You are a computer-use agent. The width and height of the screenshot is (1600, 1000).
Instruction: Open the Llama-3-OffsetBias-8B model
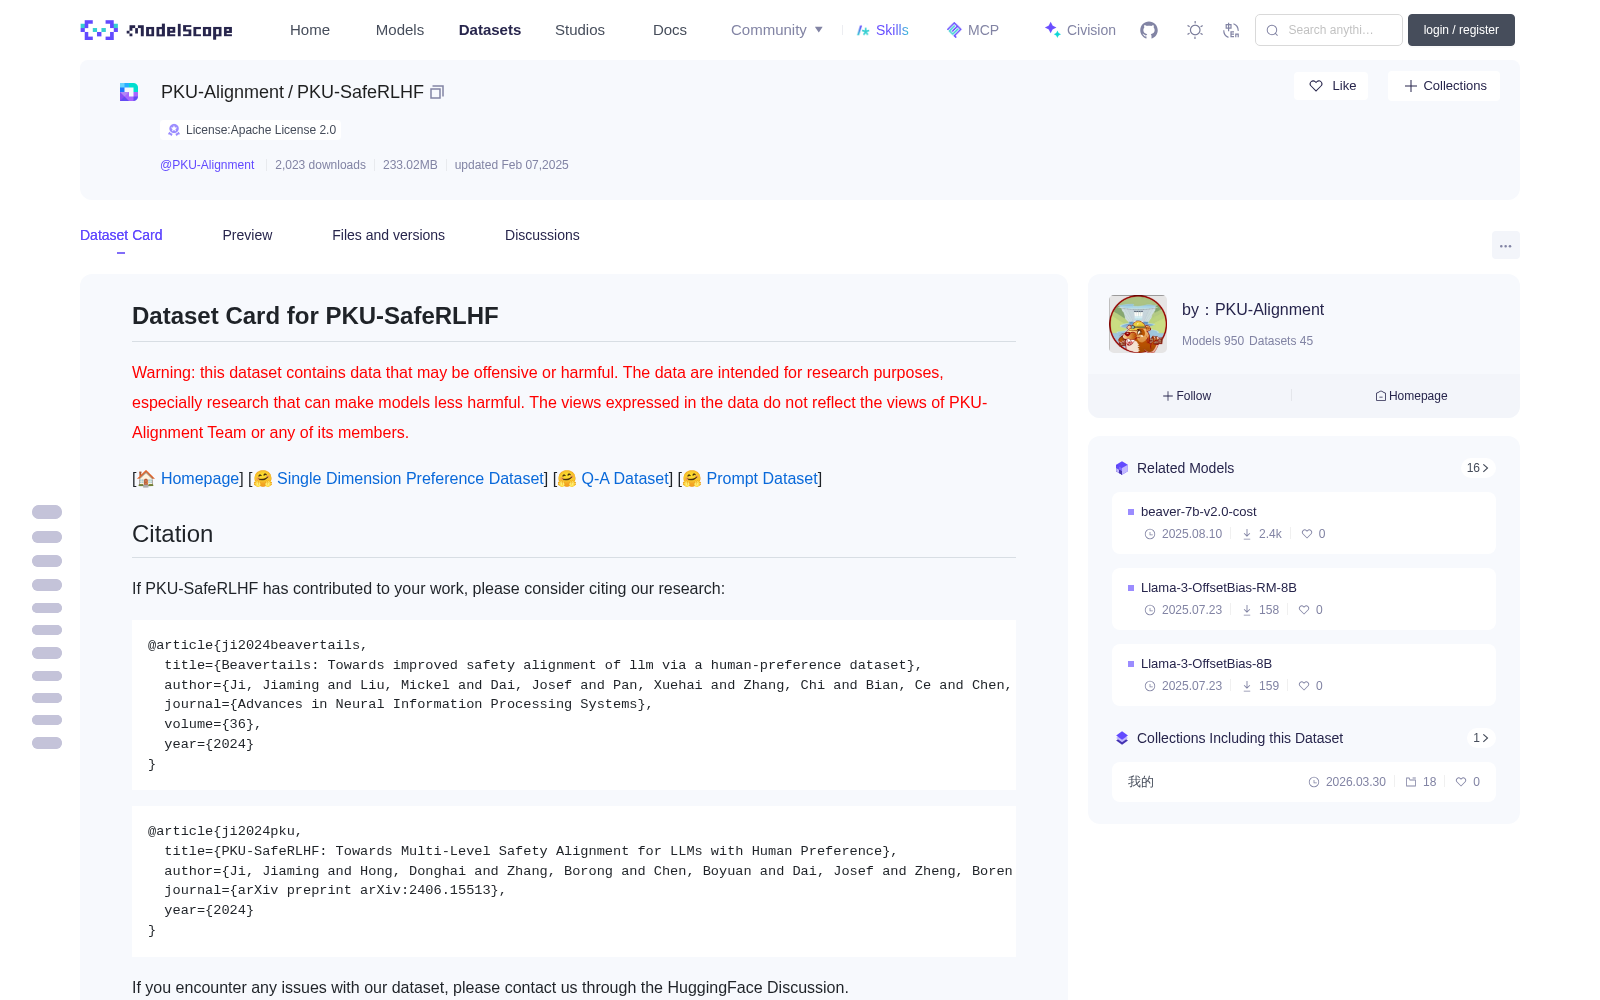coord(1304,675)
